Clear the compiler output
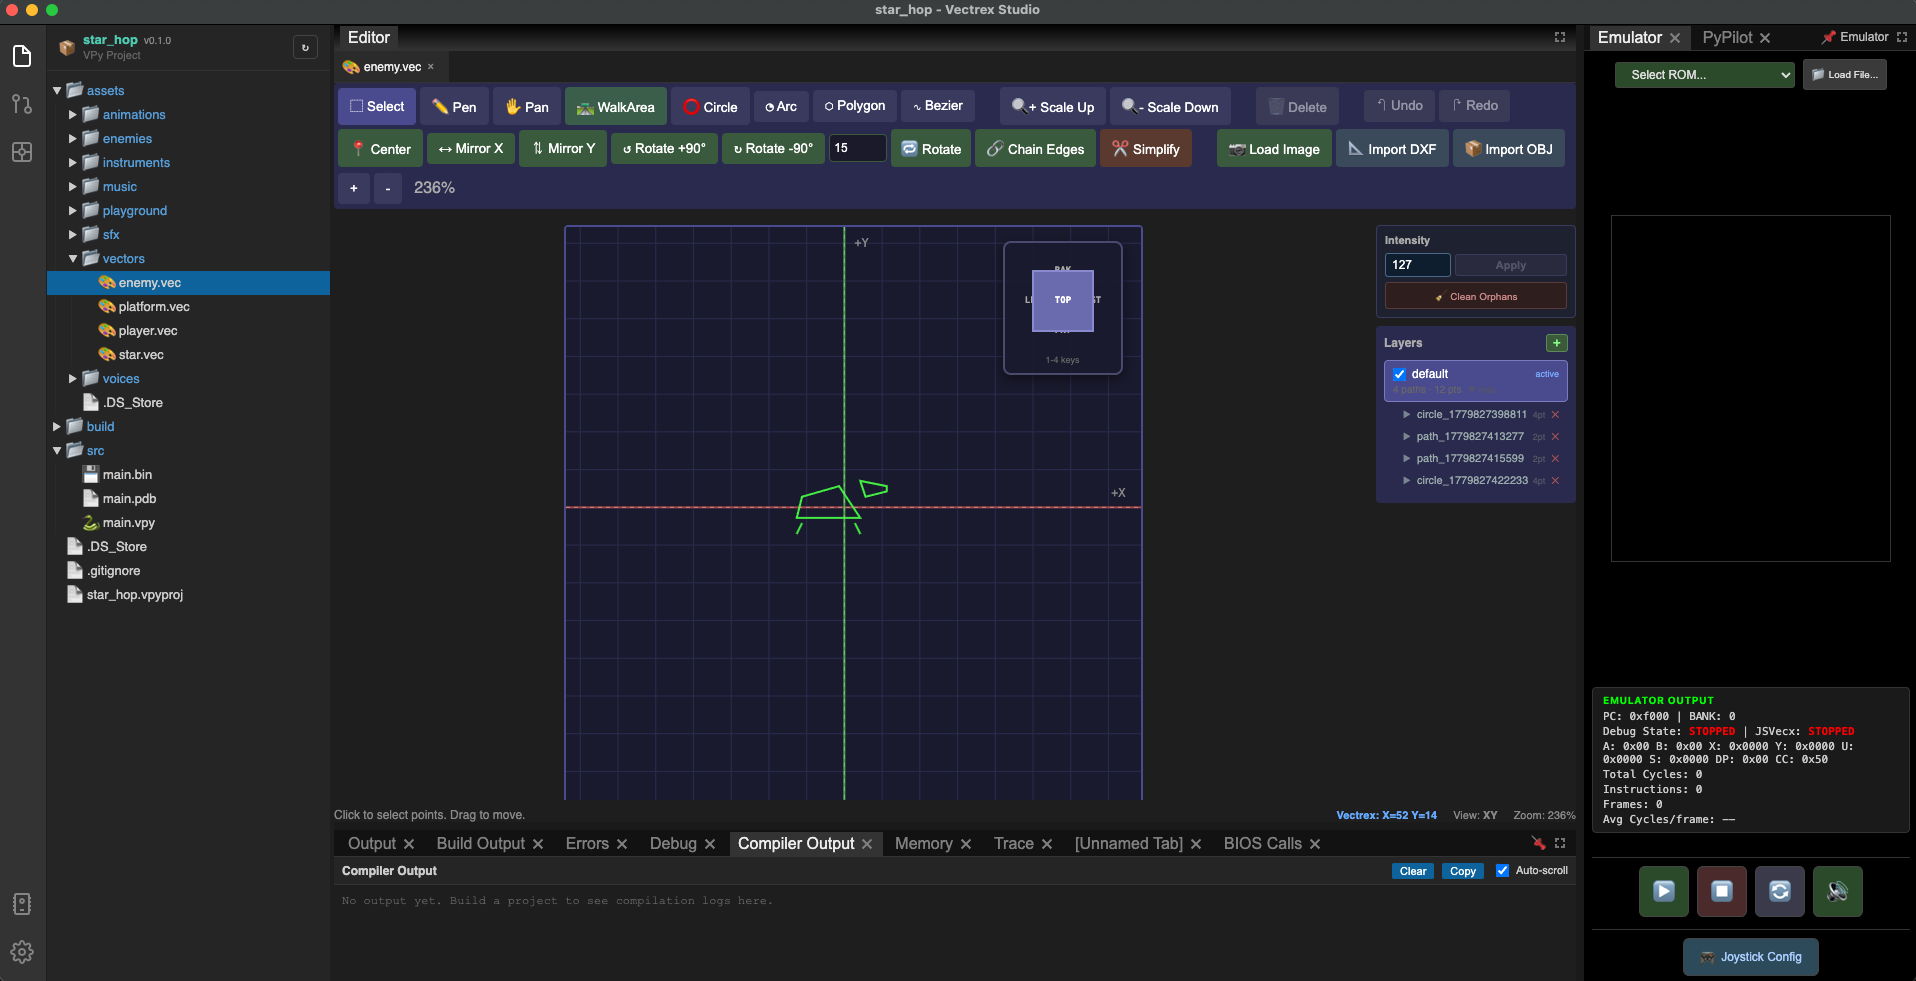 tap(1413, 871)
